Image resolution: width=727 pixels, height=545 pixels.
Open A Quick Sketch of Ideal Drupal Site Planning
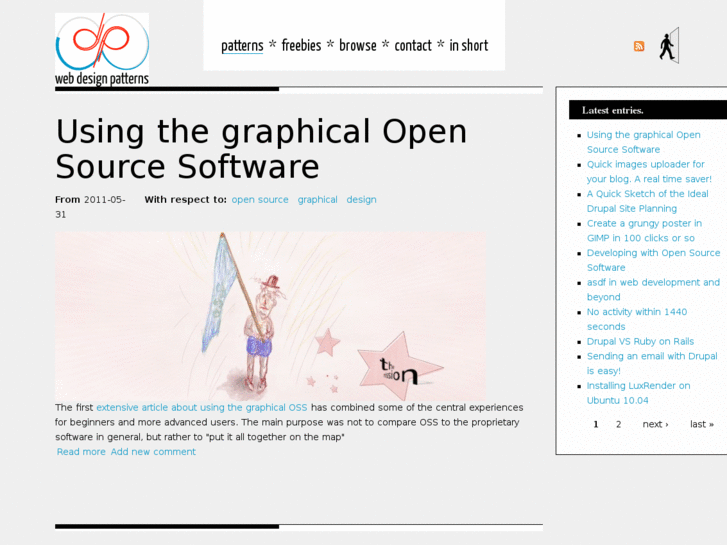tap(647, 201)
